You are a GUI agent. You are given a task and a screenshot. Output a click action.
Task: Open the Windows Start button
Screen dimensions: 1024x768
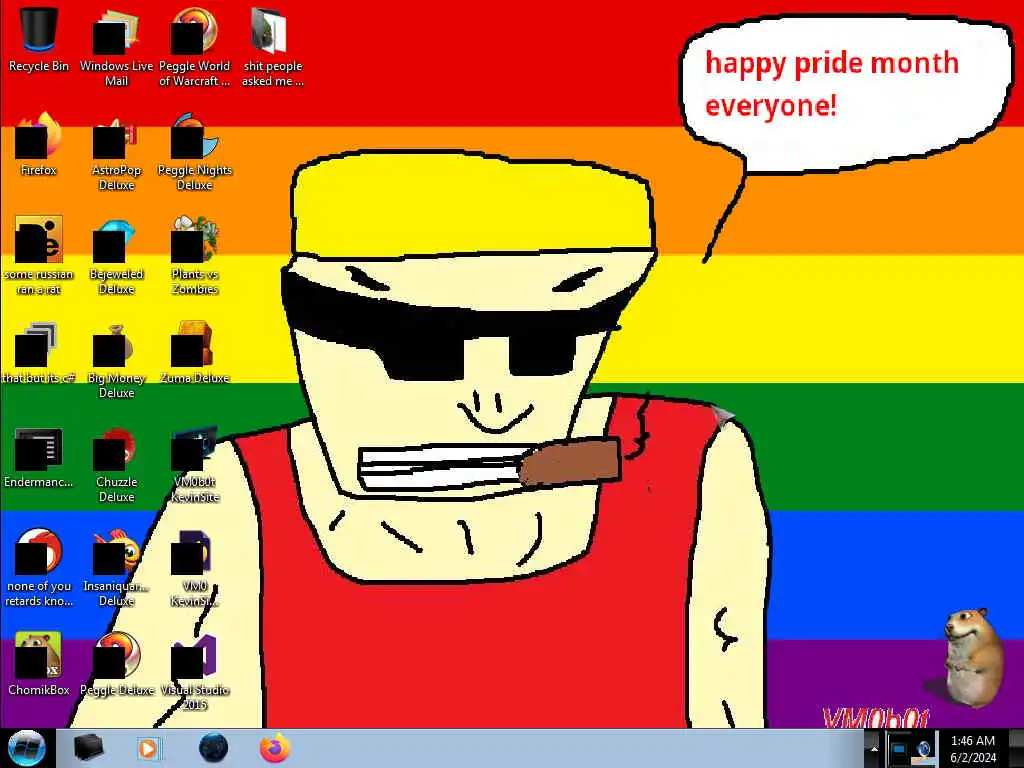click(26, 748)
